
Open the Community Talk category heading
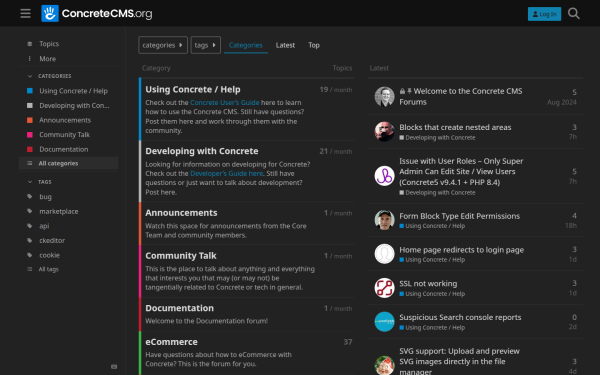click(x=181, y=256)
